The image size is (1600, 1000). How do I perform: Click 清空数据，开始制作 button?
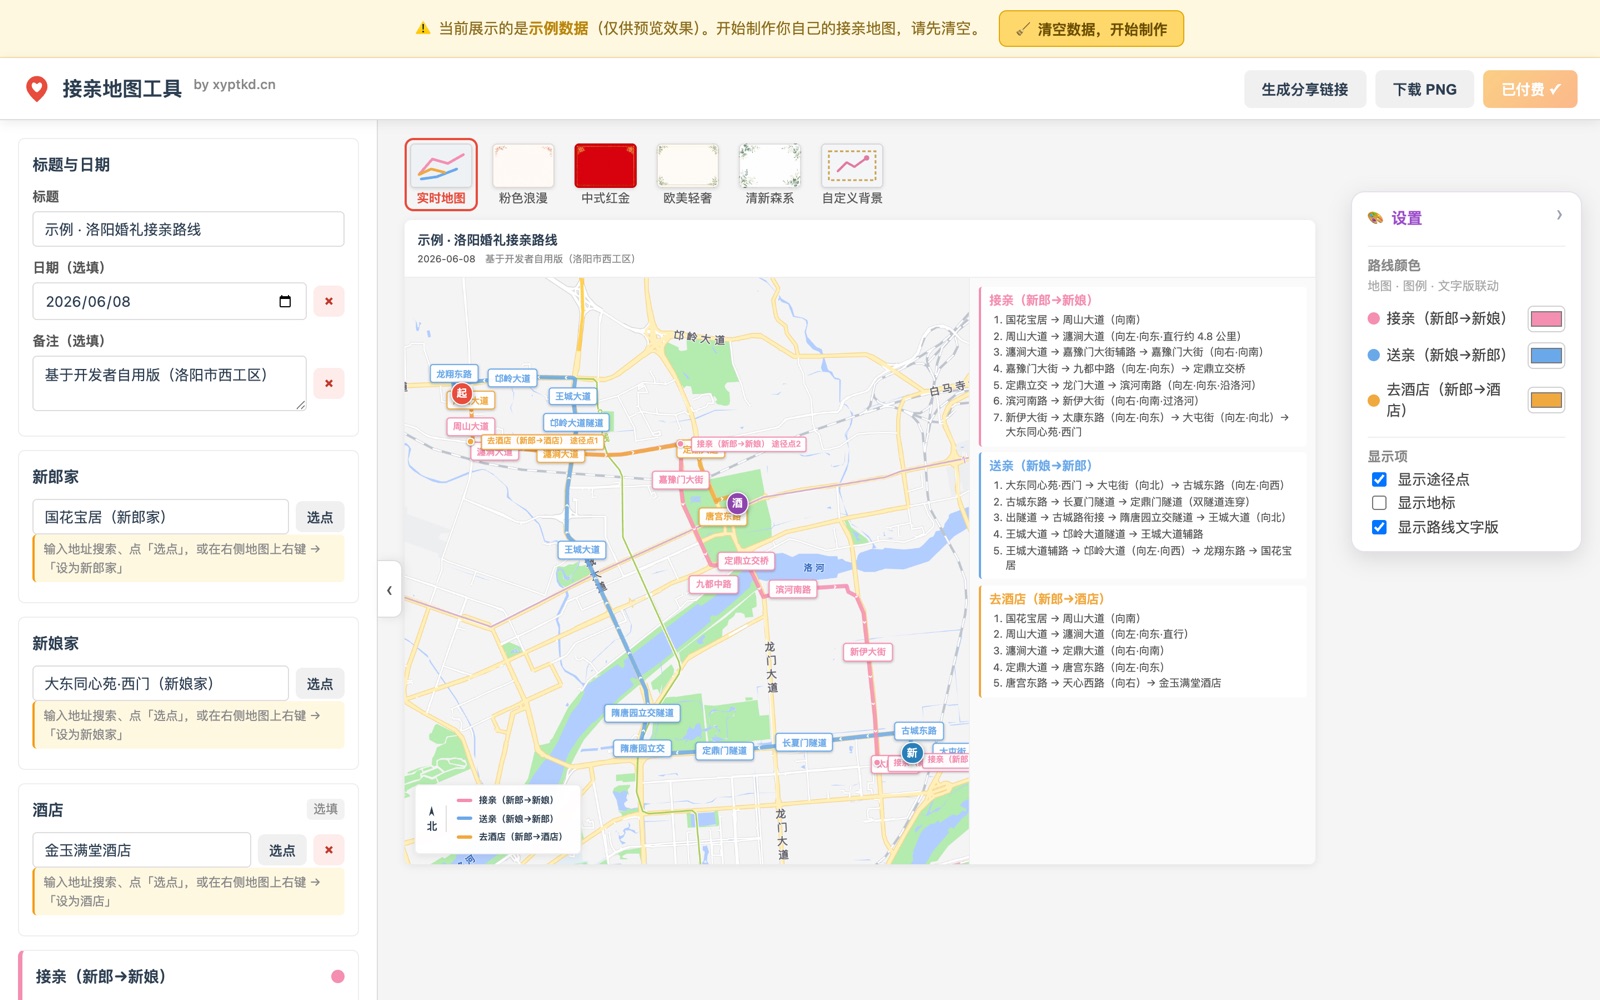(1091, 29)
